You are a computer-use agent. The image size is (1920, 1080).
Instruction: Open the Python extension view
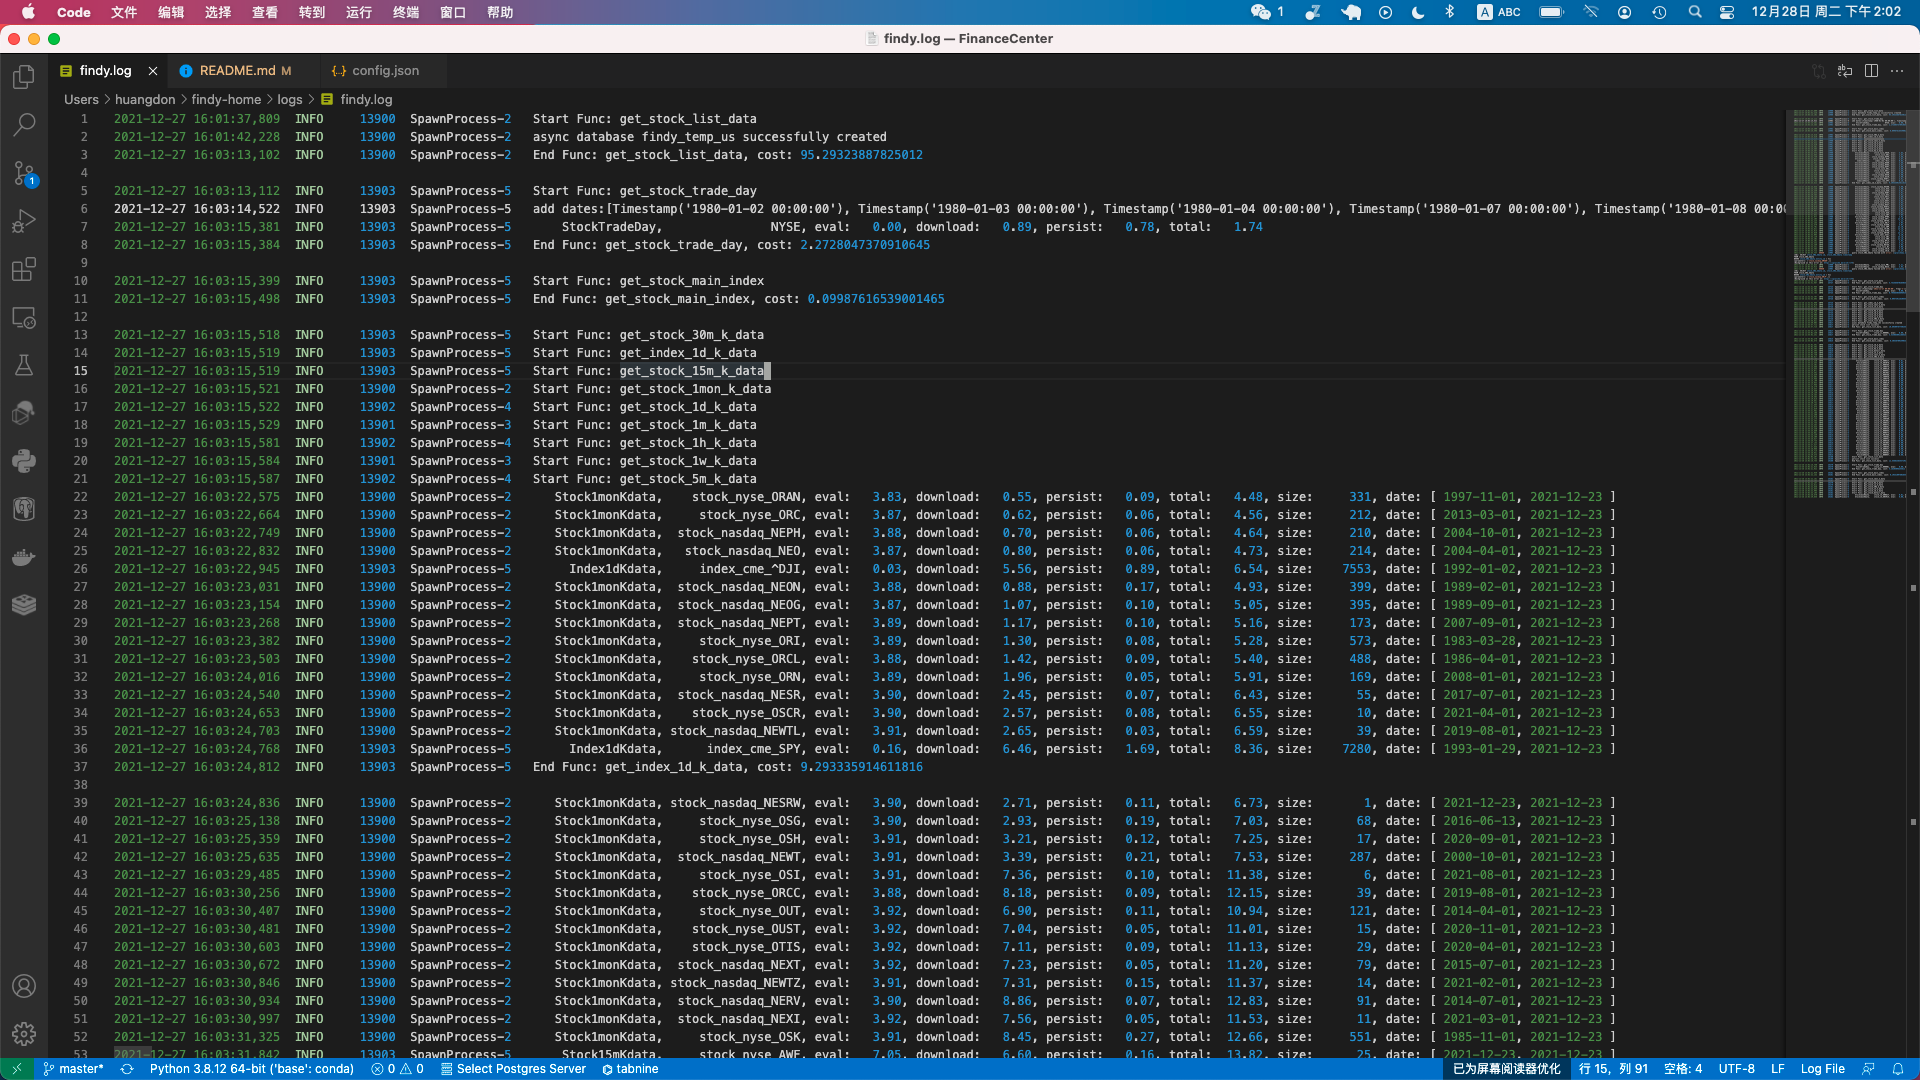point(24,461)
